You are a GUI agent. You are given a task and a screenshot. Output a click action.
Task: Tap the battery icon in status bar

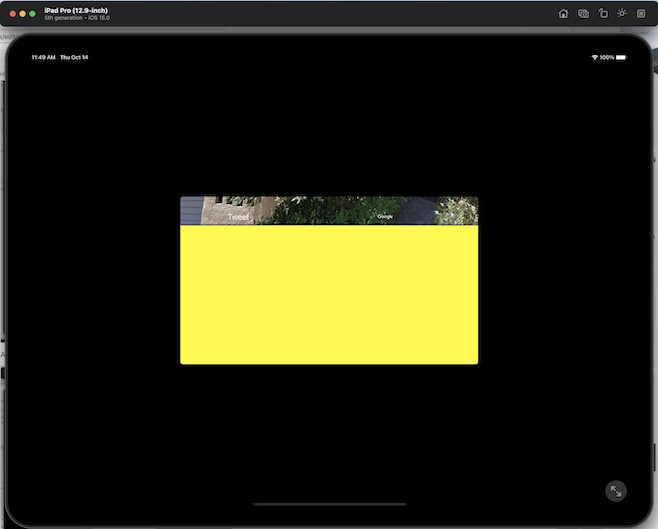click(621, 58)
